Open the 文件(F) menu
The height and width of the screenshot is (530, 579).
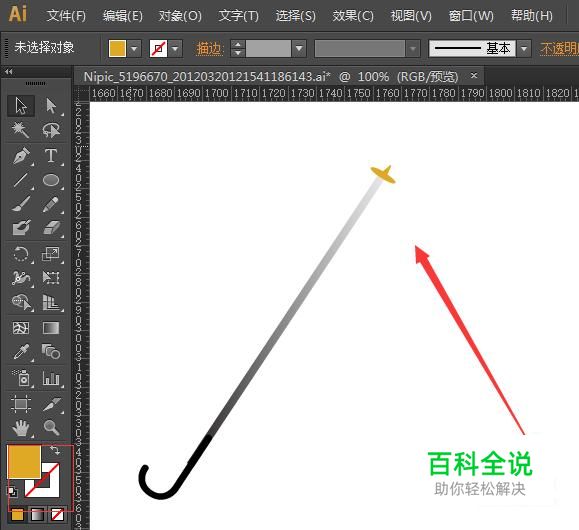66,16
